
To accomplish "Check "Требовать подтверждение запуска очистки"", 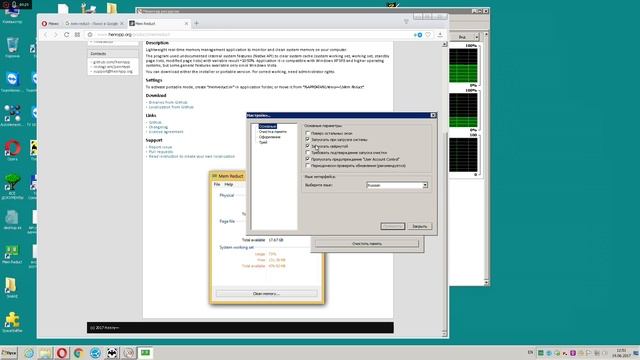I will [308, 153].
